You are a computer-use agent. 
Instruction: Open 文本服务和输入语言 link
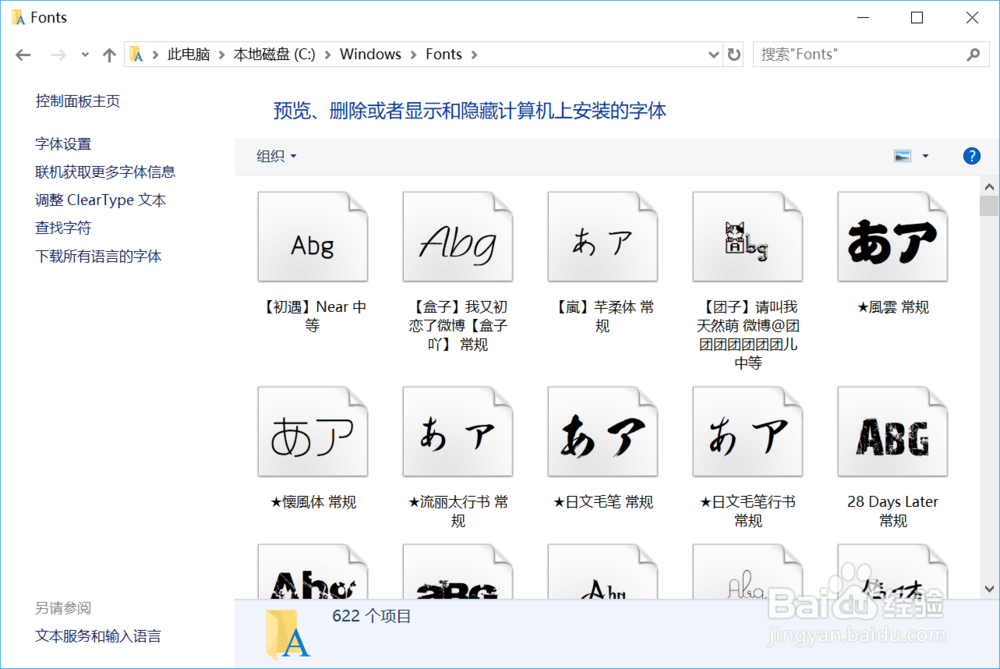(x=98, y=636)
